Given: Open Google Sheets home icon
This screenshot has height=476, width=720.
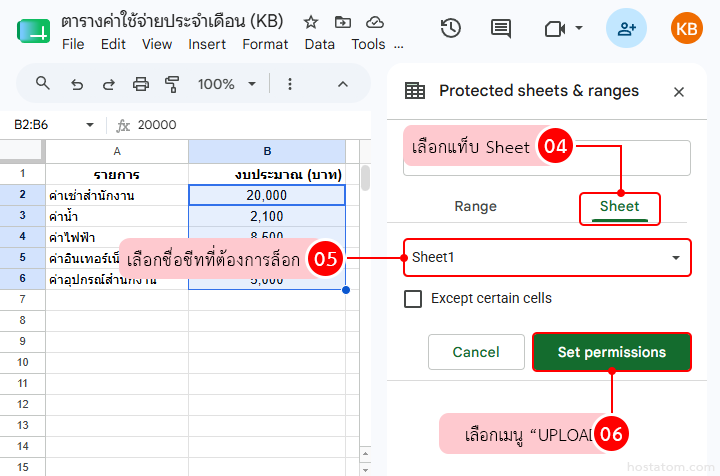Looking at the screenshot, I should point(33,31).
